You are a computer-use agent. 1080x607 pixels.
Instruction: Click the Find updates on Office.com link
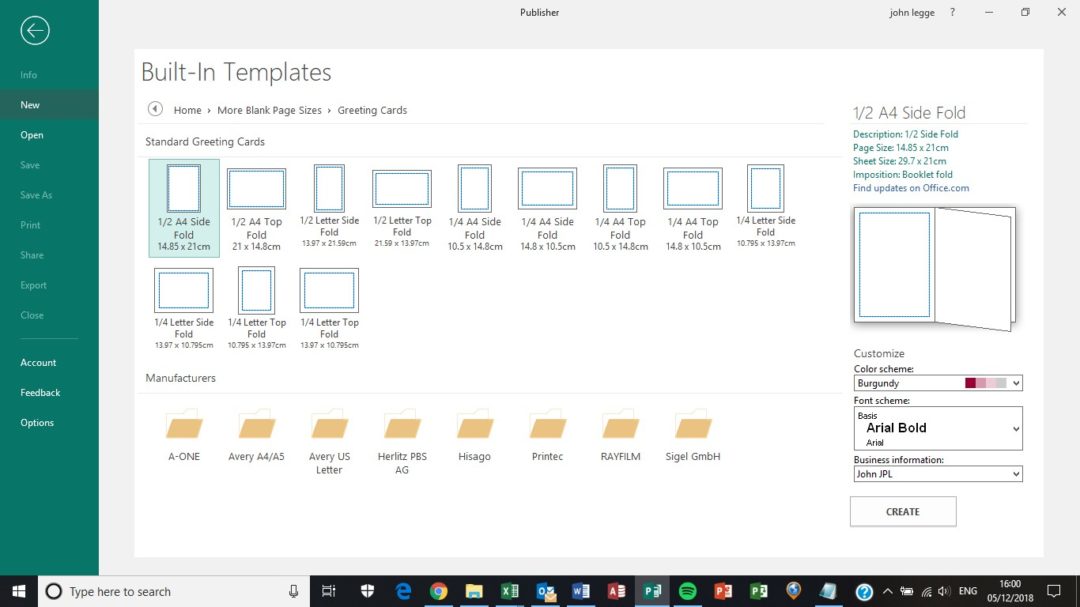(x=910, y=188)
